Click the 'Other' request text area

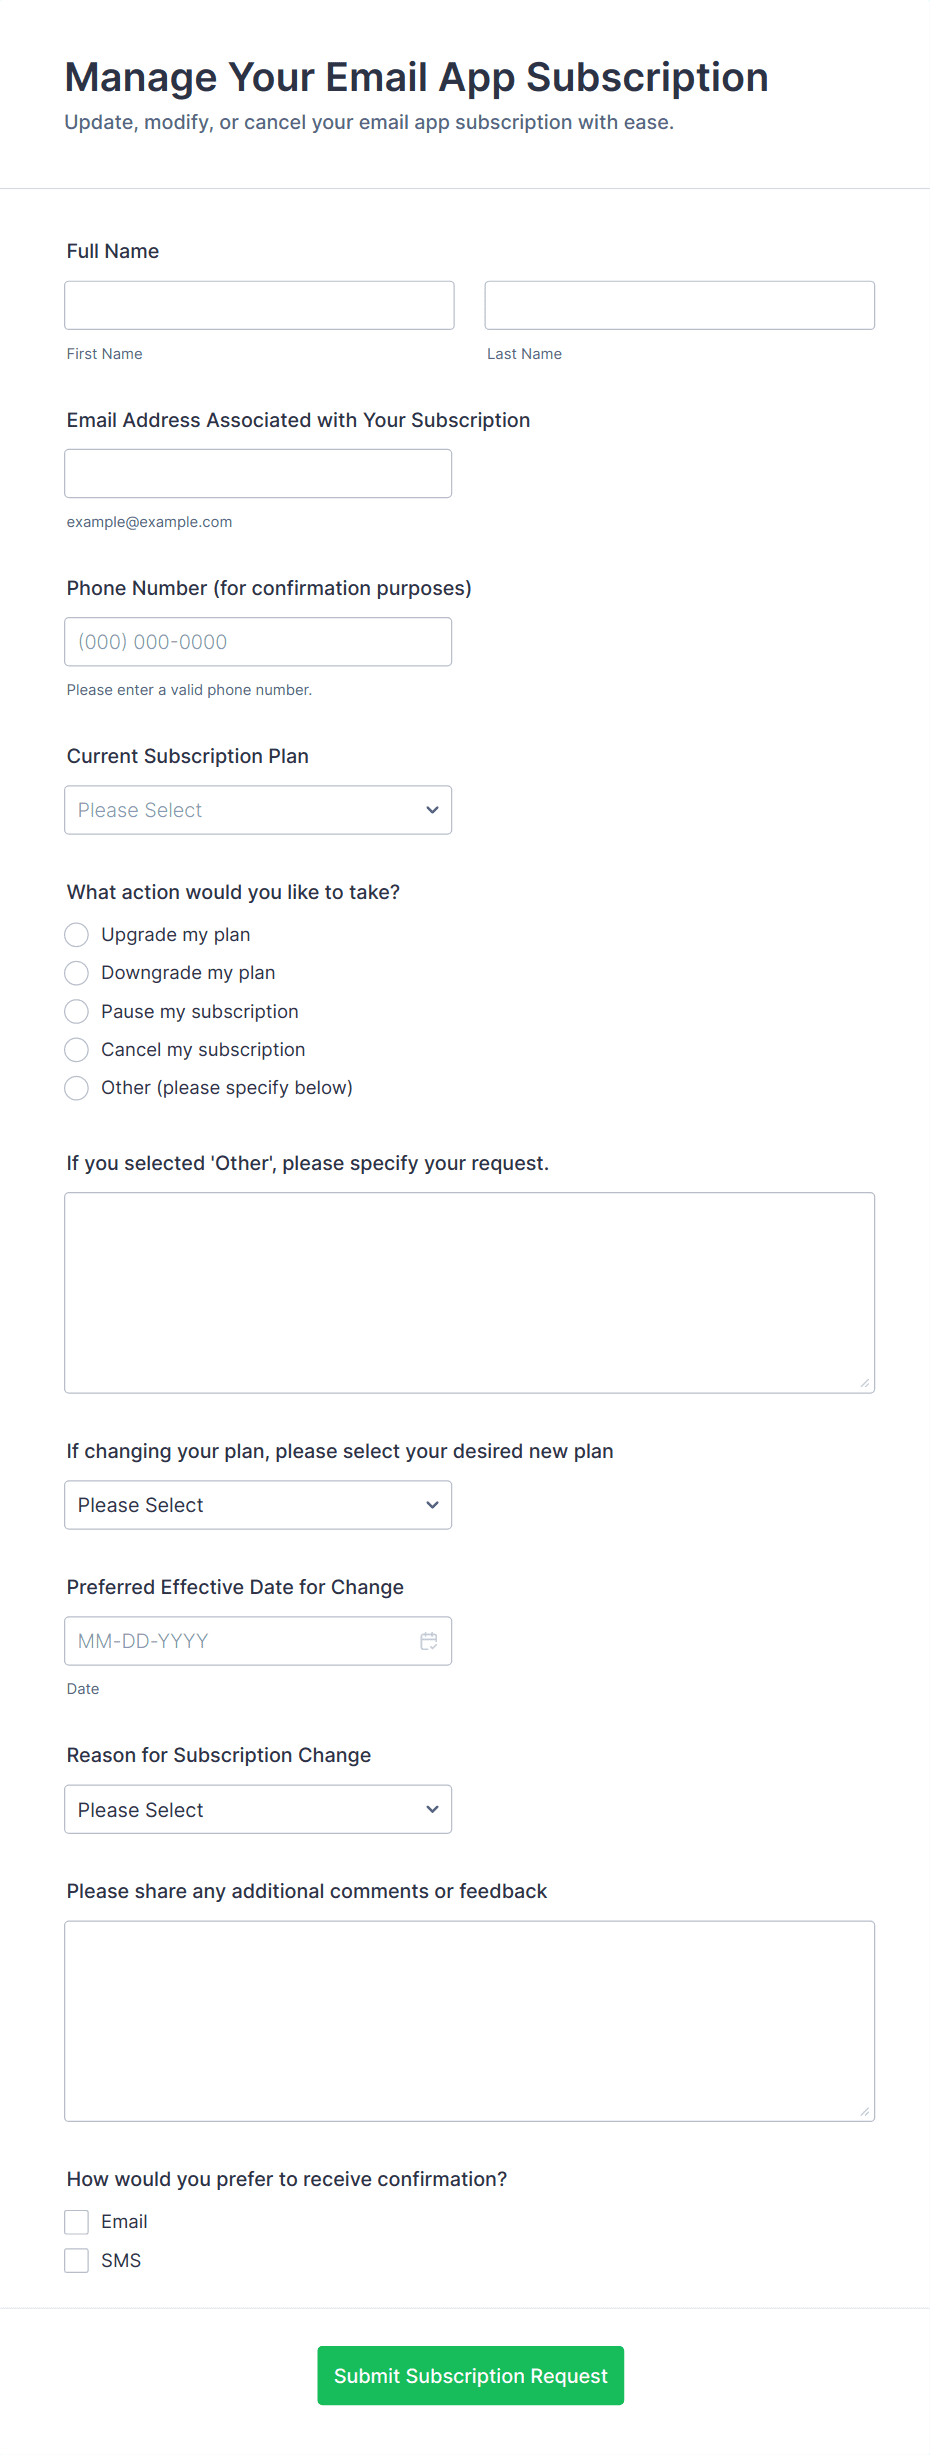point(469,1292)
